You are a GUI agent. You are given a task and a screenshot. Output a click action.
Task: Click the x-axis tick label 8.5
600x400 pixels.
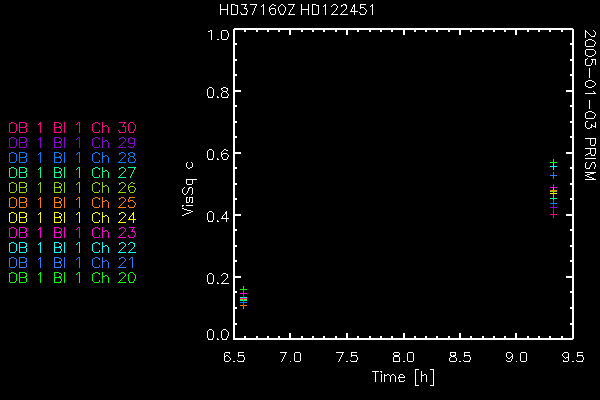(460, 357)
